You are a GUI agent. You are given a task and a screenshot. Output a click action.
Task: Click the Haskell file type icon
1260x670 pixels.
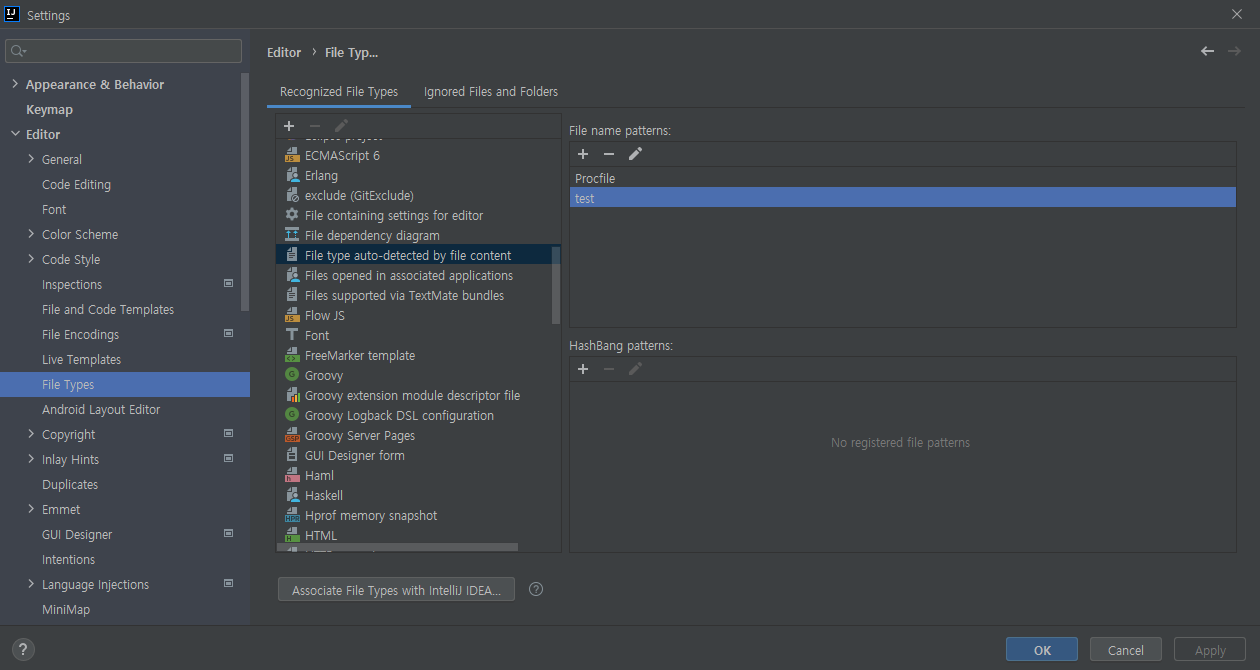[292, 495]
